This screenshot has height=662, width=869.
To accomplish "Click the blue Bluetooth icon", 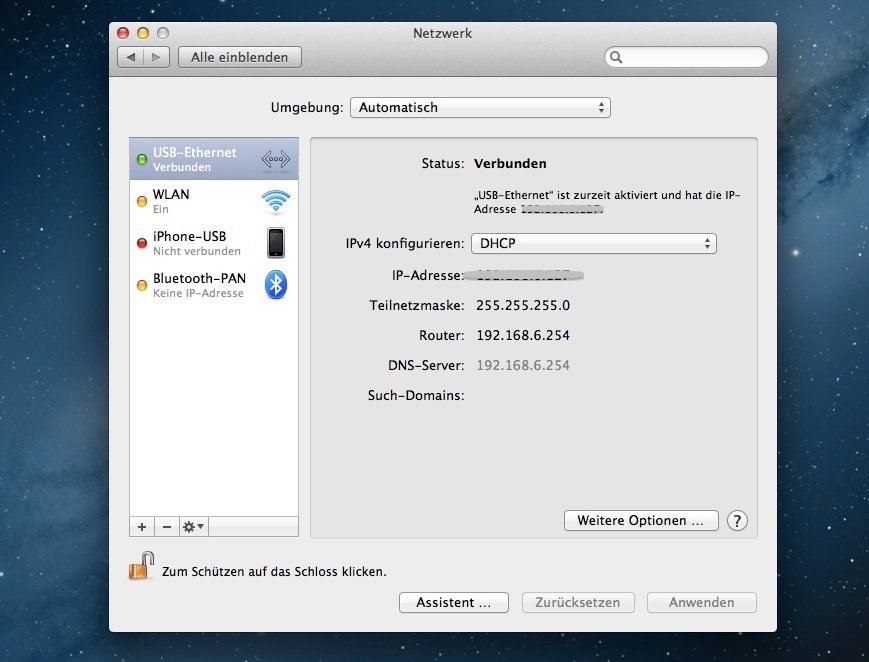I will tap(276, 285).
